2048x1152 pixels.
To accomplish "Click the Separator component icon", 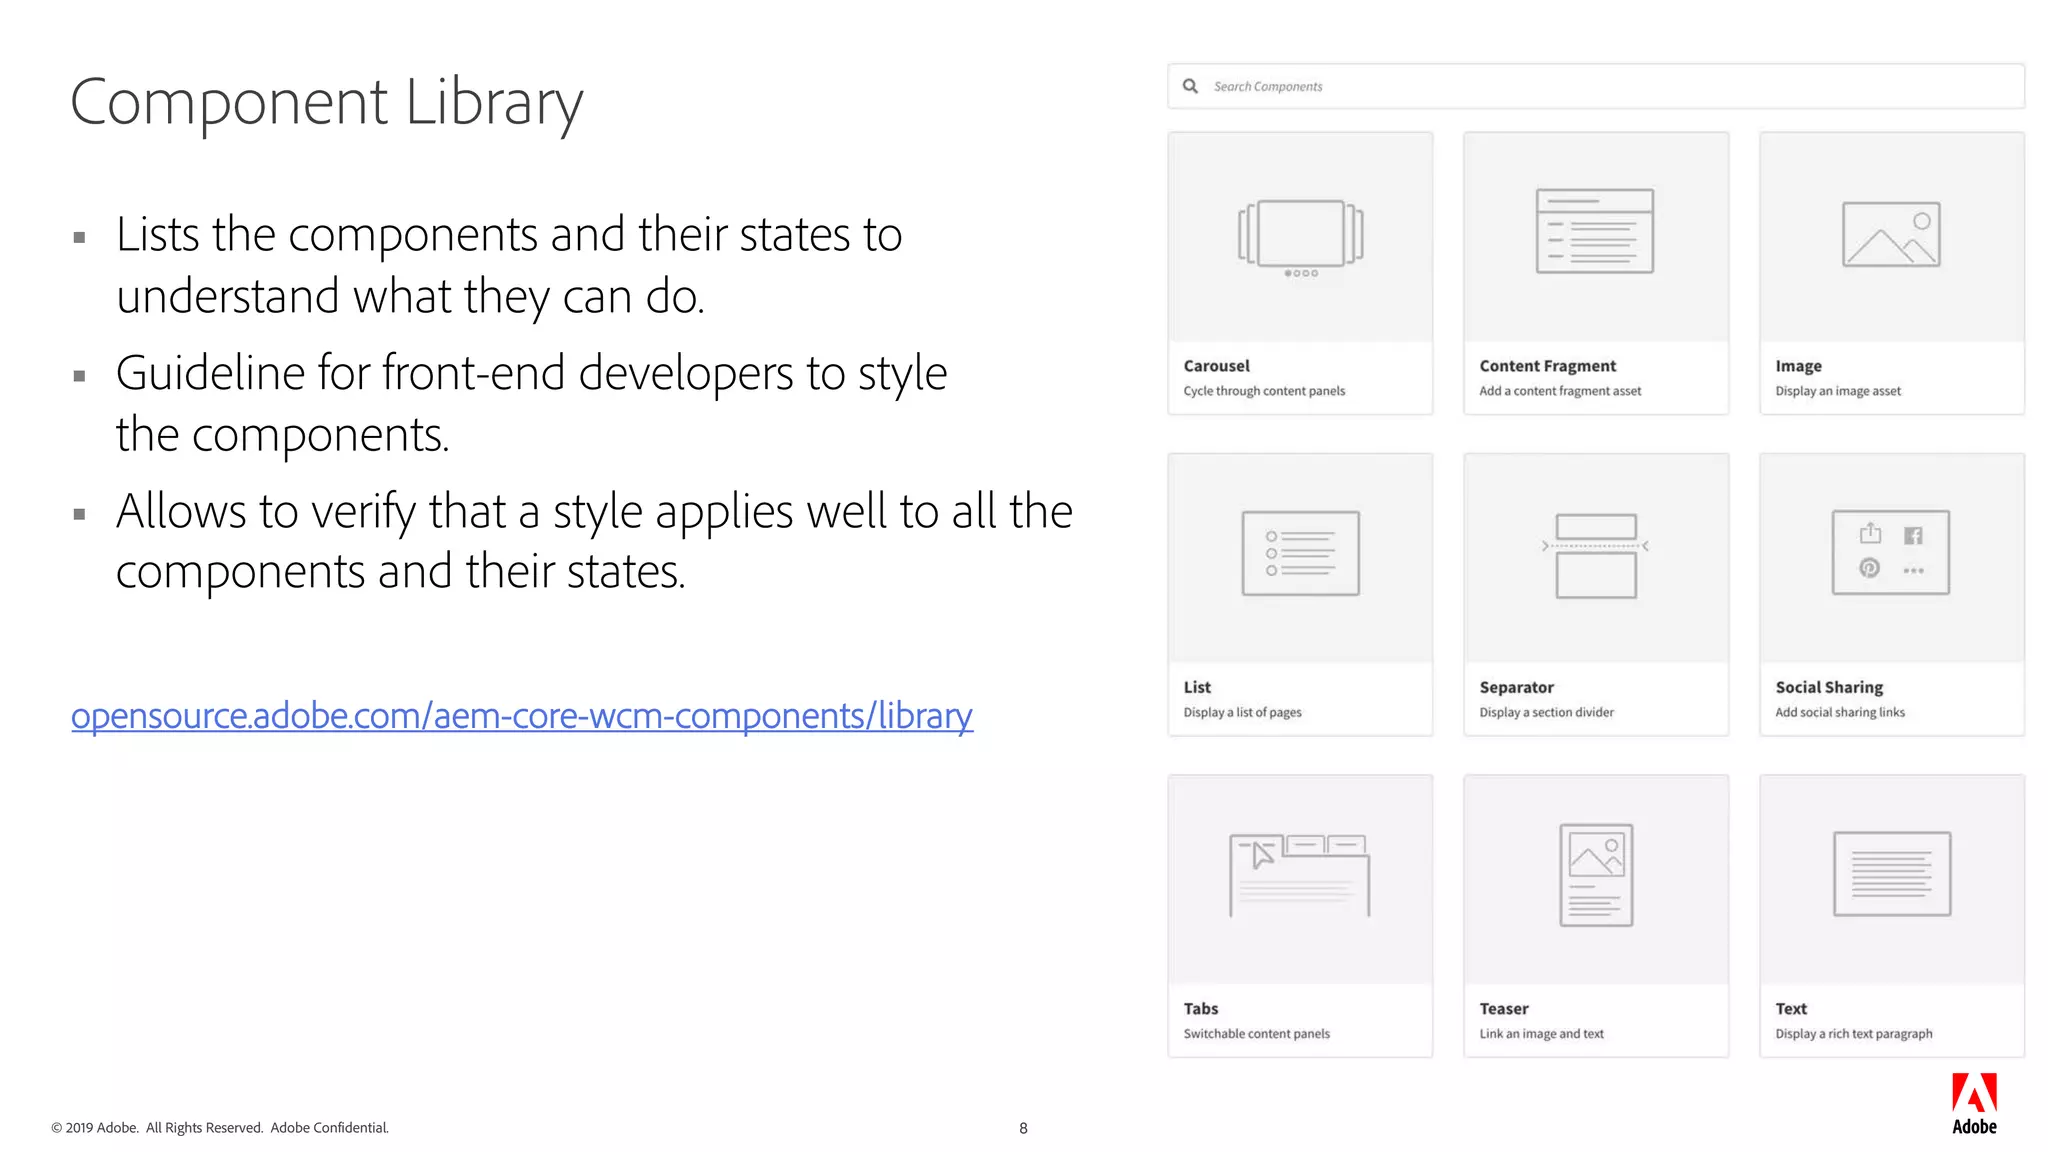I will click(1596, 556).
